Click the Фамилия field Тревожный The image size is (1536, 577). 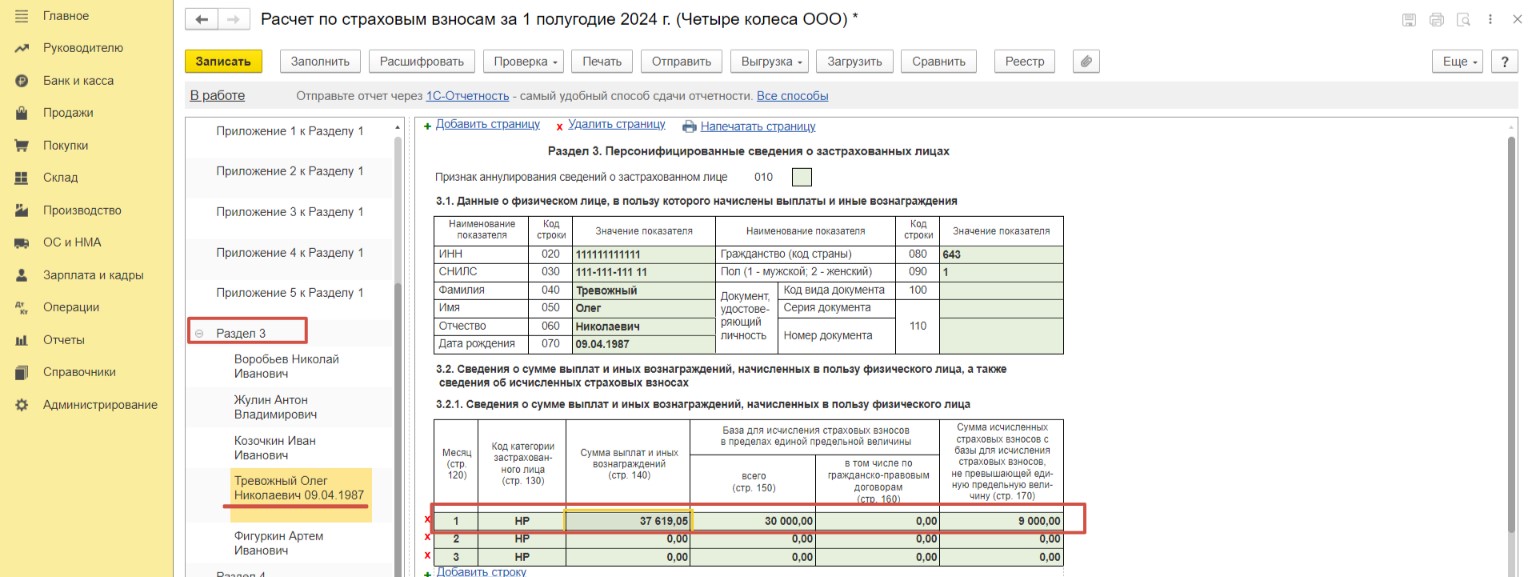pos(643,290)
